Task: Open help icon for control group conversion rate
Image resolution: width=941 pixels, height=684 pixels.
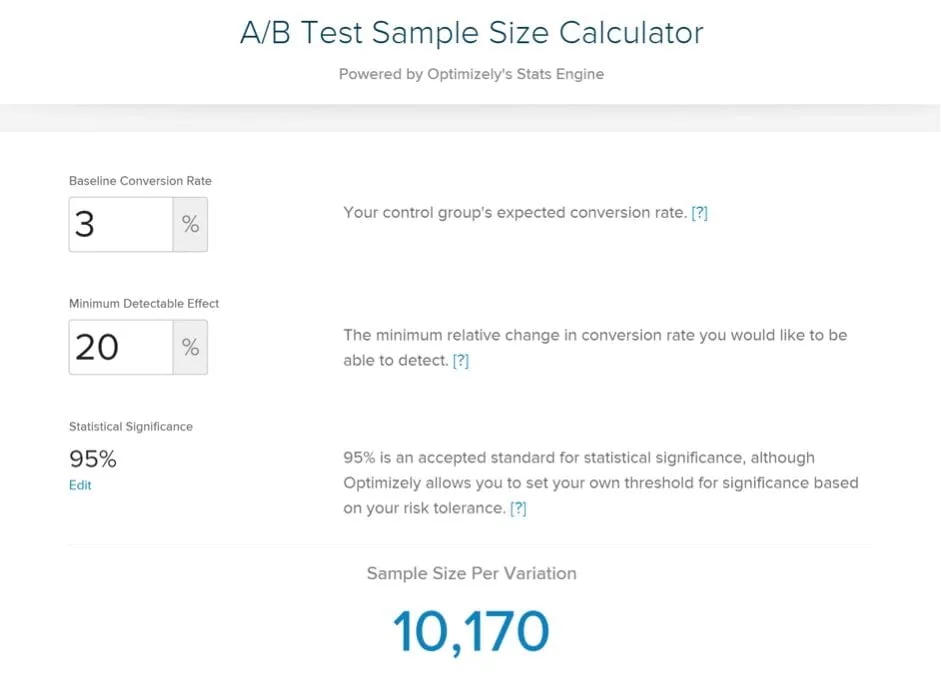Action: [x=699, y=213]
